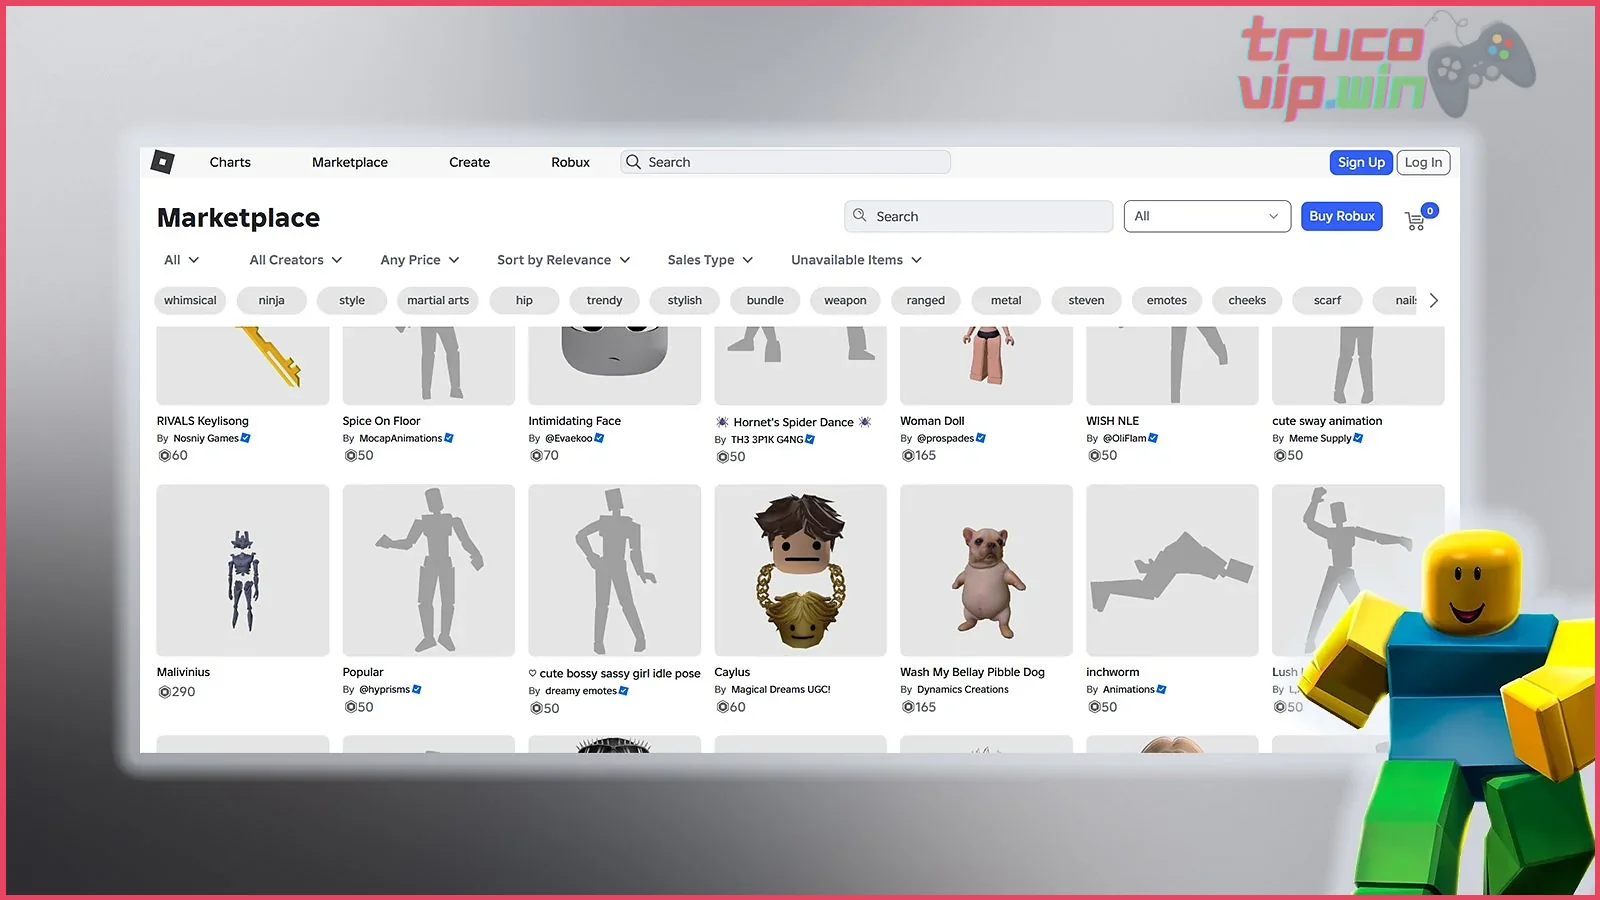Visit creator Dynamics Creations link
1600x900 pixels.
coord(963,689)
